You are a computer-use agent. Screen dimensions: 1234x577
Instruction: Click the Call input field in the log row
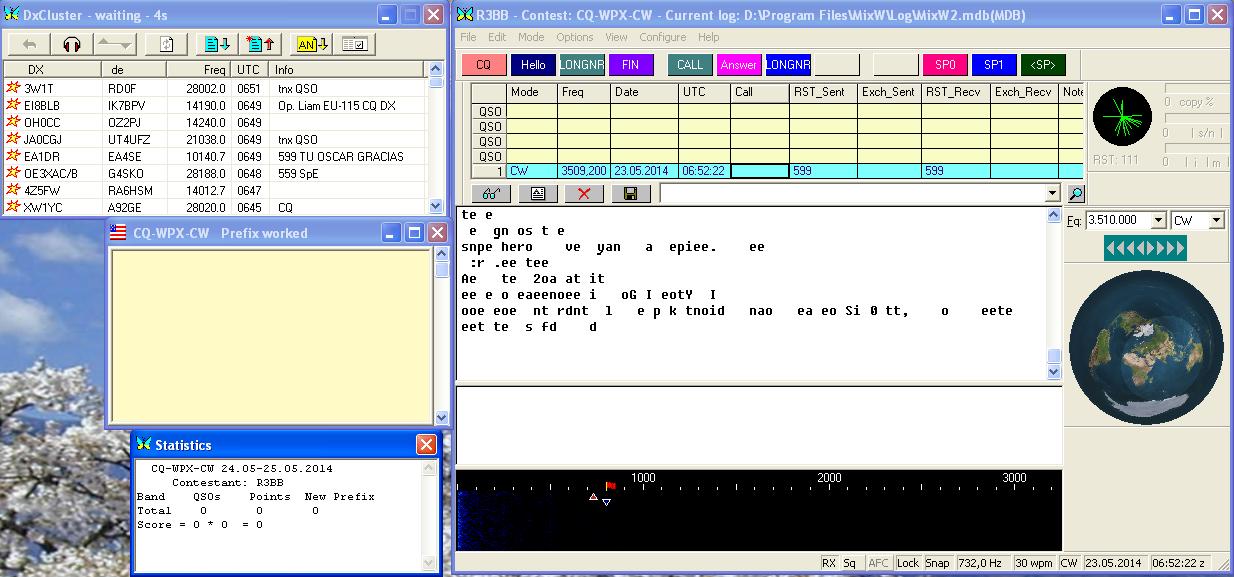(759, 171)
